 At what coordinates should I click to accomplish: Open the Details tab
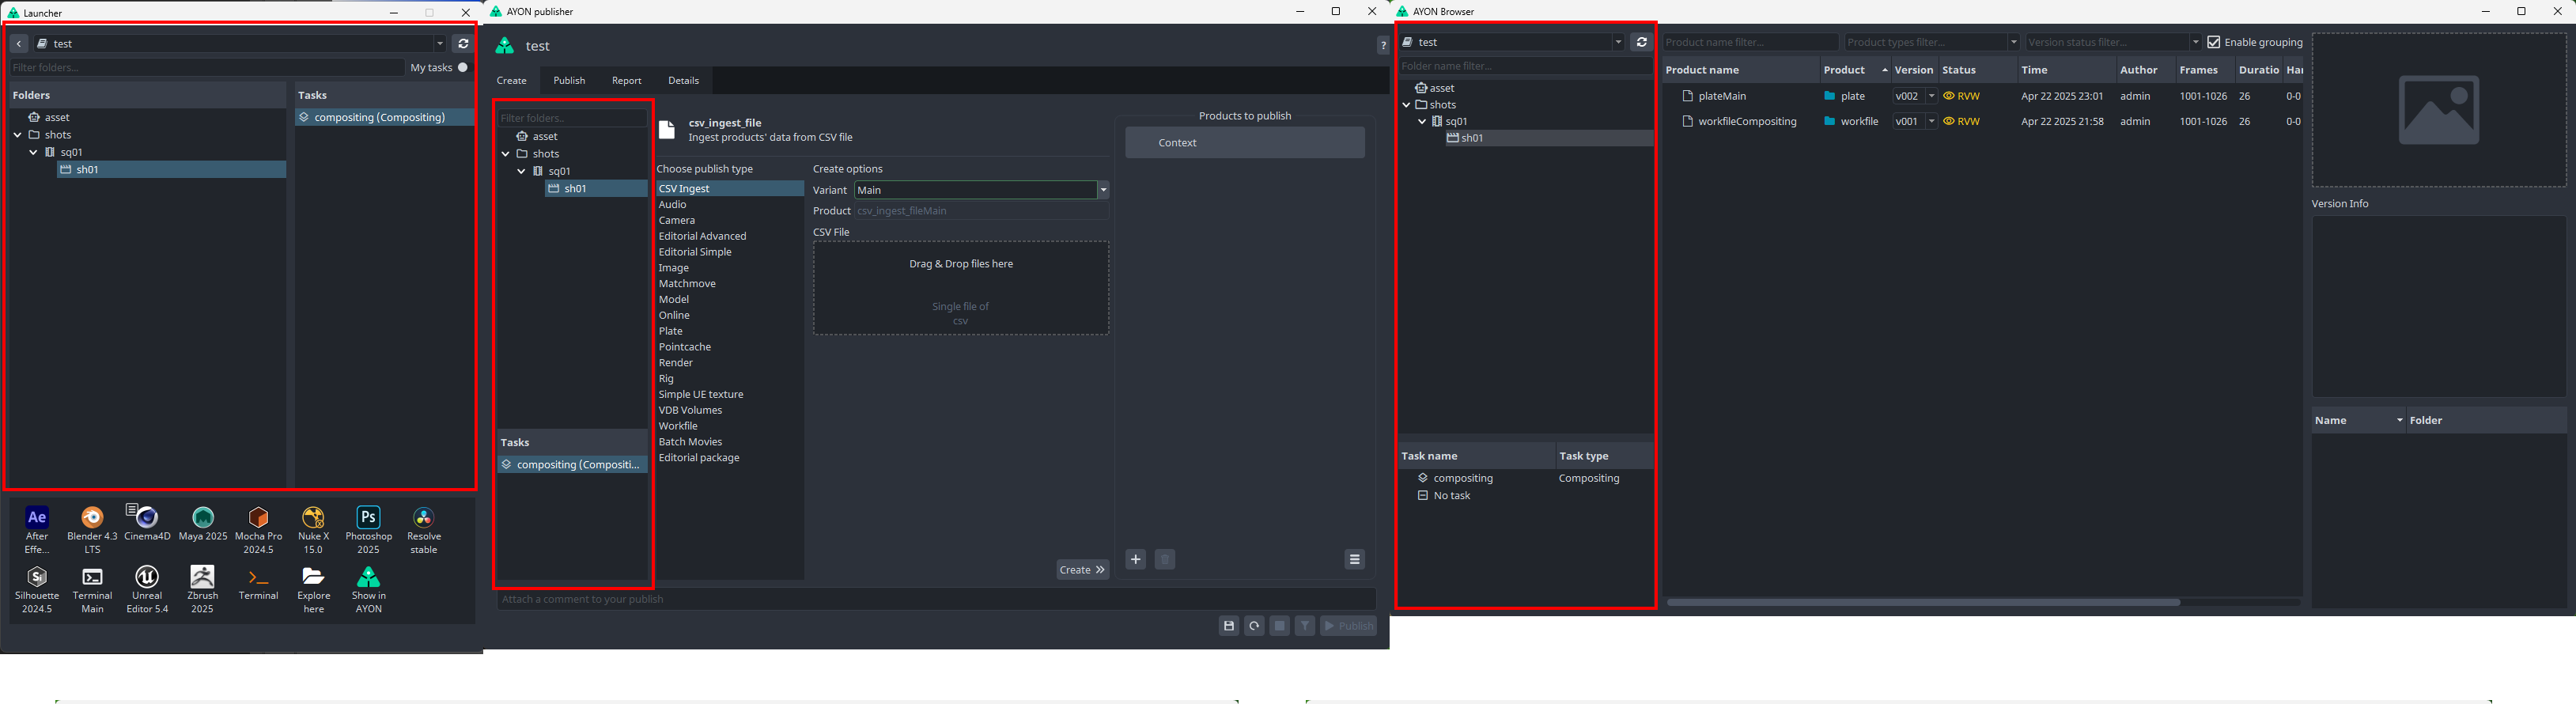click(684, 81)
